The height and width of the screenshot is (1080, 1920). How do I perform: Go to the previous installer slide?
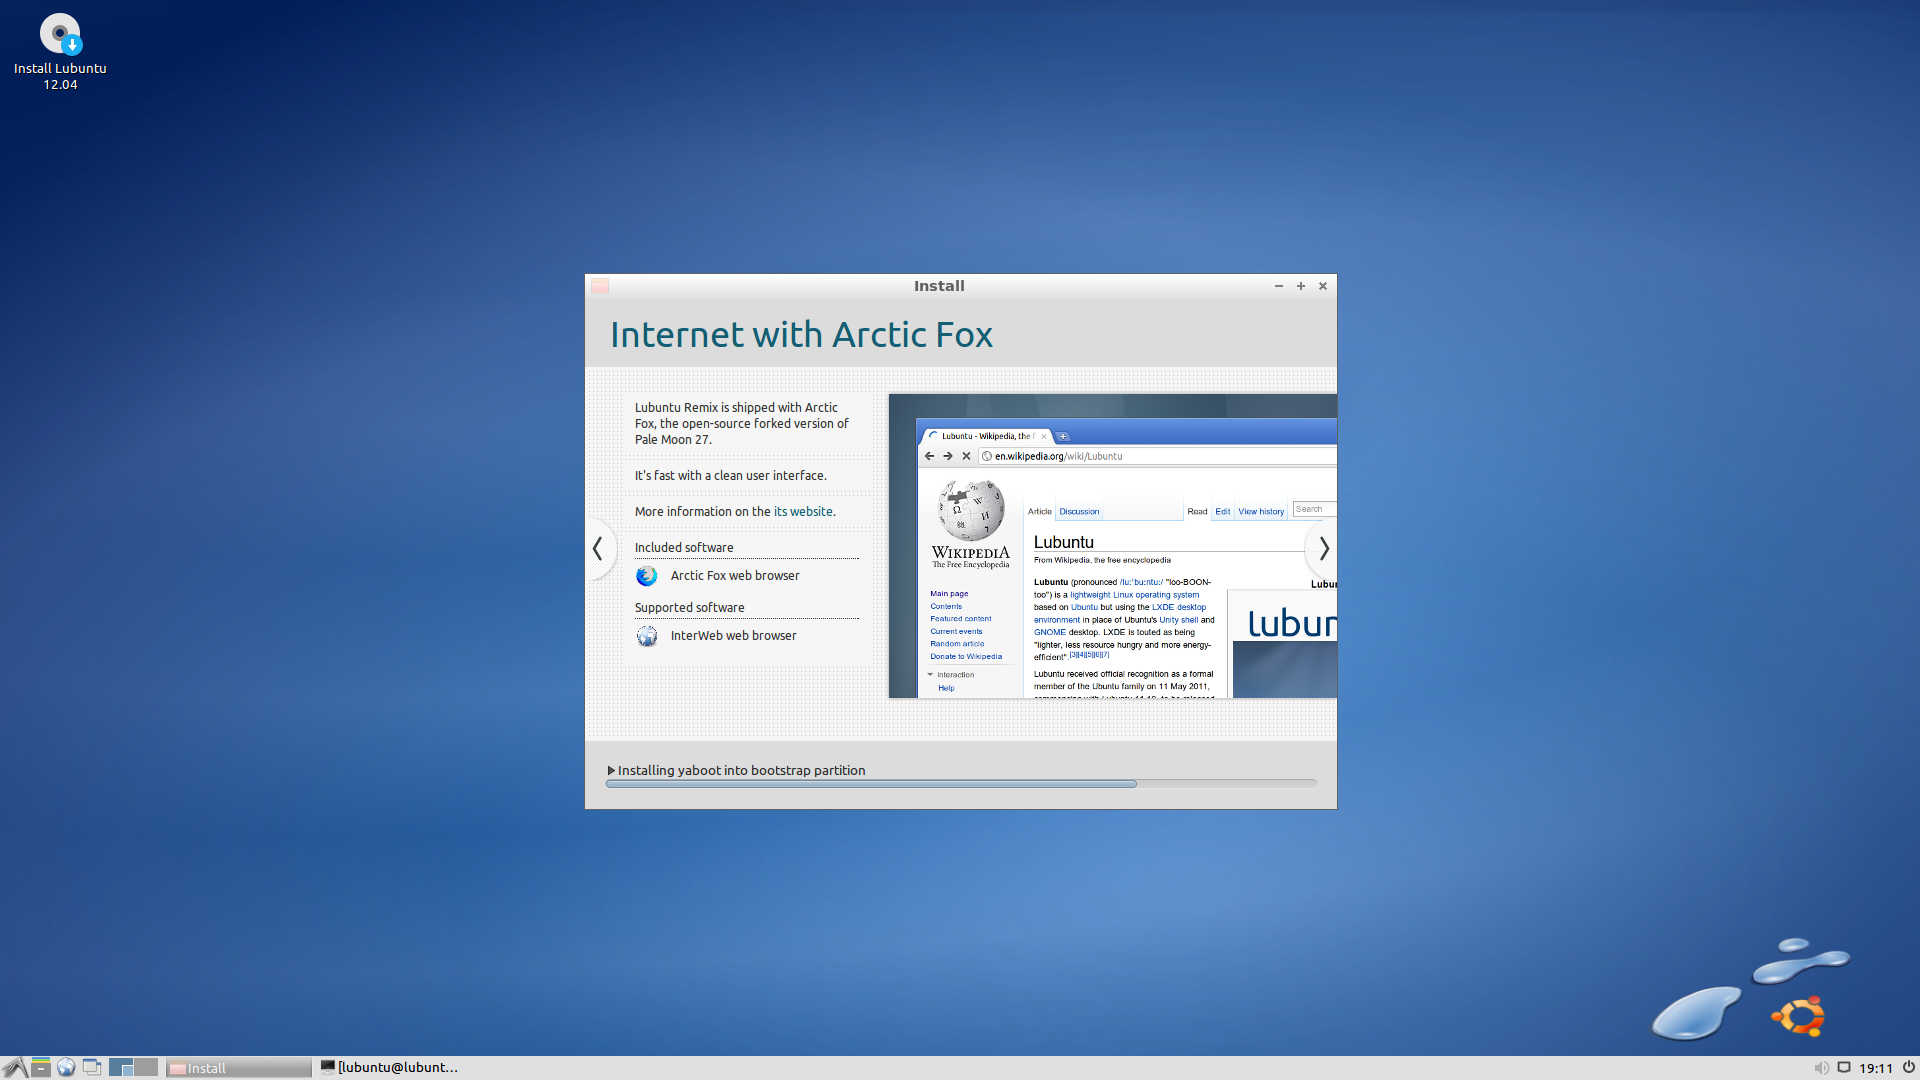click(x=598, y=548)
